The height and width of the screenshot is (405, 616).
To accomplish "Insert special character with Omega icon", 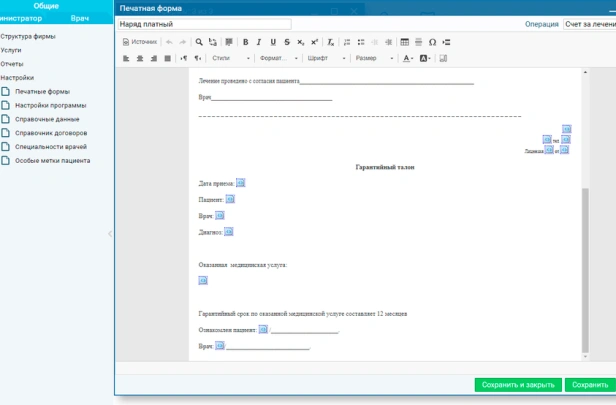I will 432,42.
